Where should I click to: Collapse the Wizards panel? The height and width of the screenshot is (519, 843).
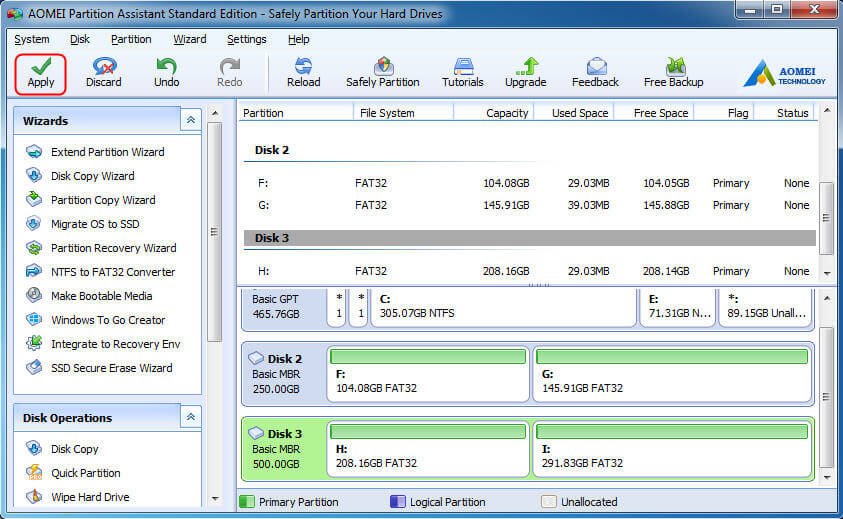click(191, 120)
